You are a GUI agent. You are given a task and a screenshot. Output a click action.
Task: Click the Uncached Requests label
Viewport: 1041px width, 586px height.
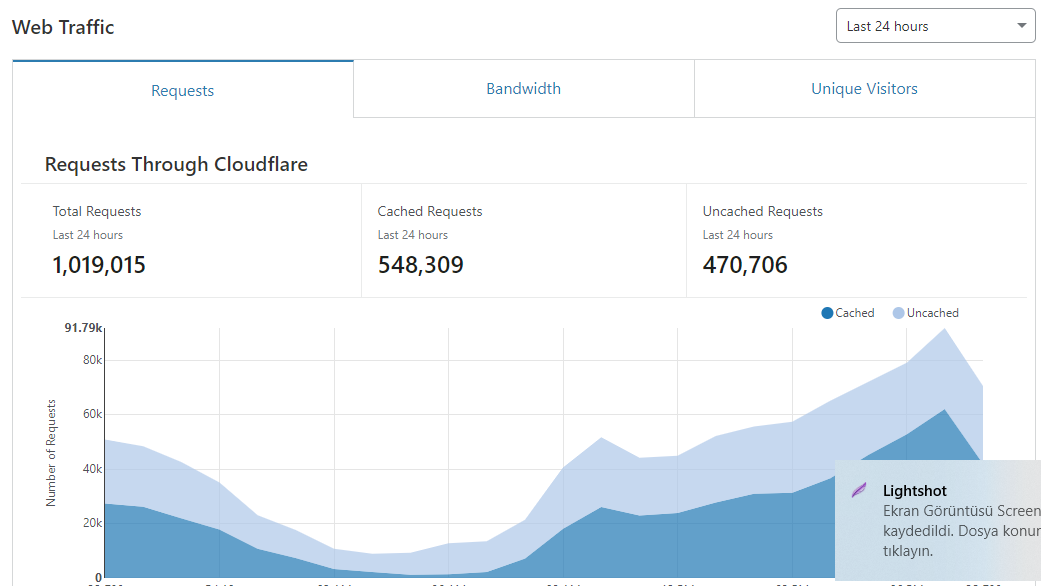coord(763,211)
